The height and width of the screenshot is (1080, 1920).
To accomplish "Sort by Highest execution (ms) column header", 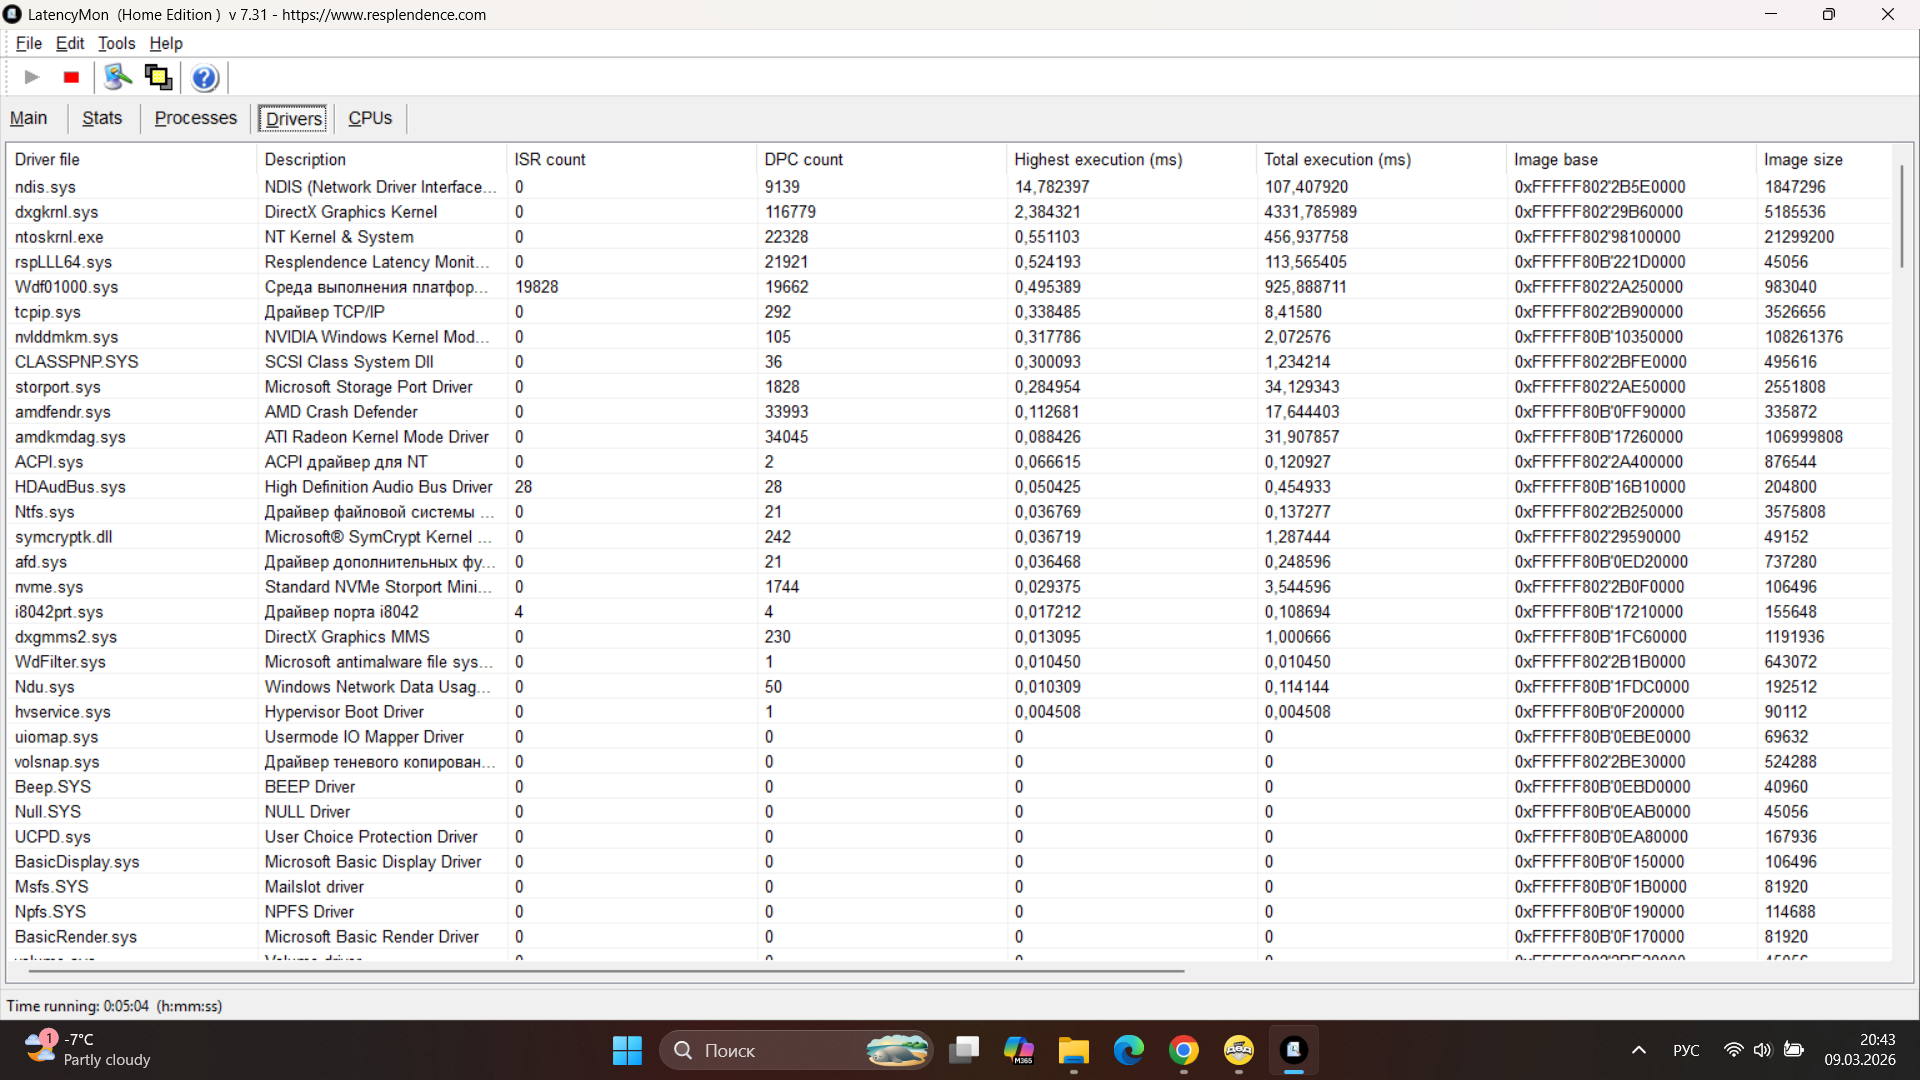I will click(1131, 159).
